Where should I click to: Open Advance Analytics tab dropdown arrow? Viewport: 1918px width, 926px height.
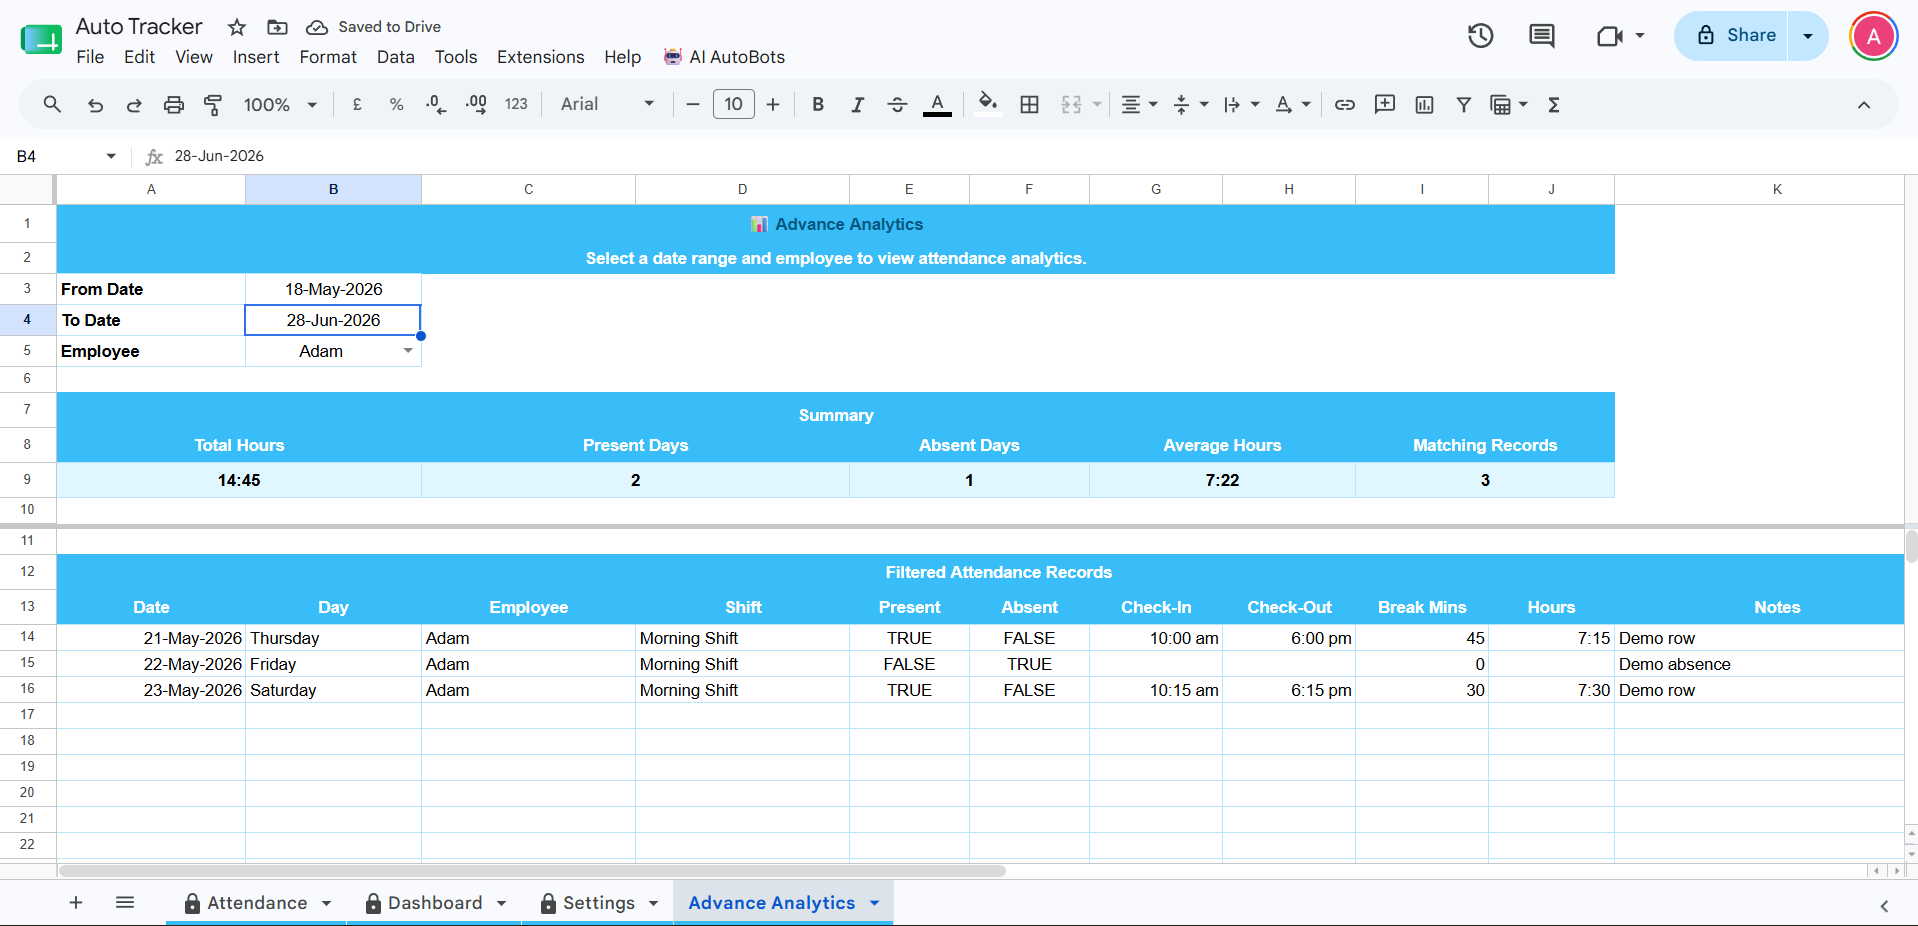coord(875,903)
